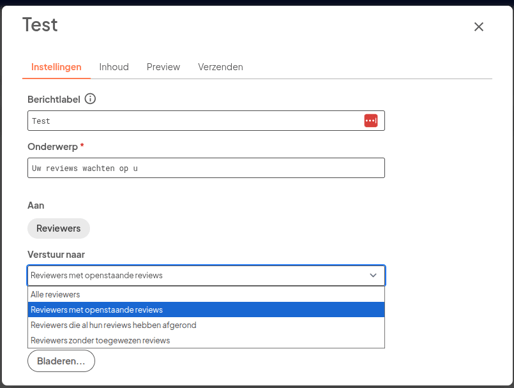Select 'Reviewers die al hun reviews hebben afgerond'
The image size is (514, 388).
[x=206, y=325]
